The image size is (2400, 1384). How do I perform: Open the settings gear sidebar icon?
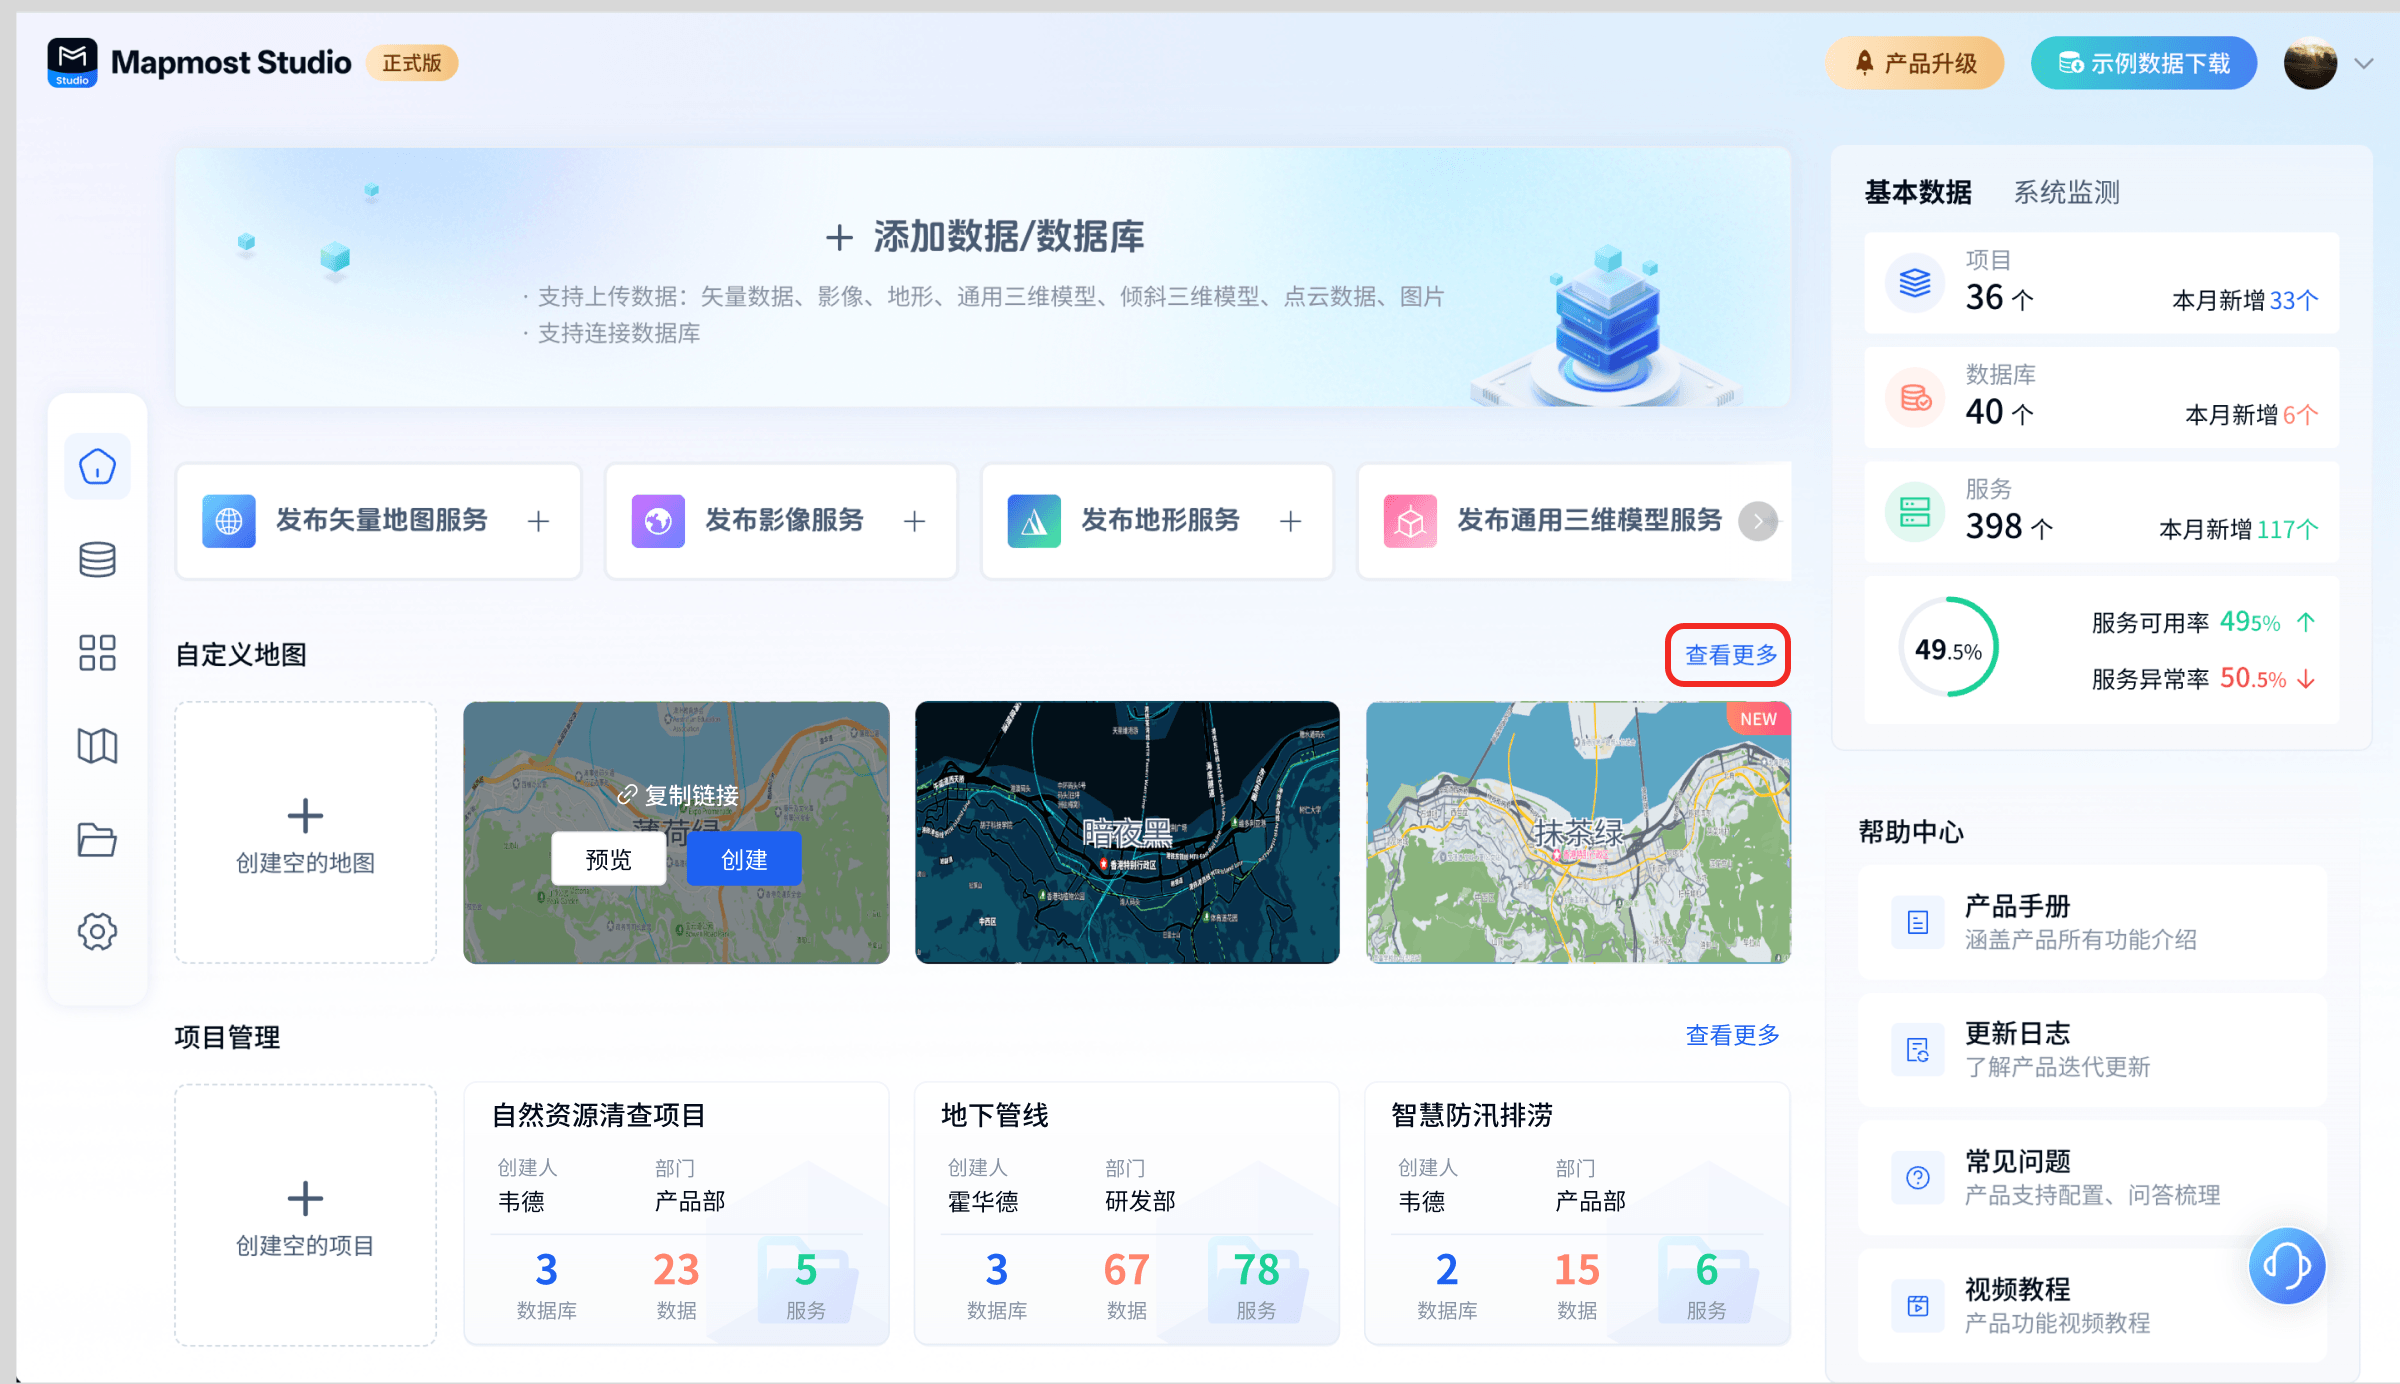pyautogui.click(x=97, y=931)
